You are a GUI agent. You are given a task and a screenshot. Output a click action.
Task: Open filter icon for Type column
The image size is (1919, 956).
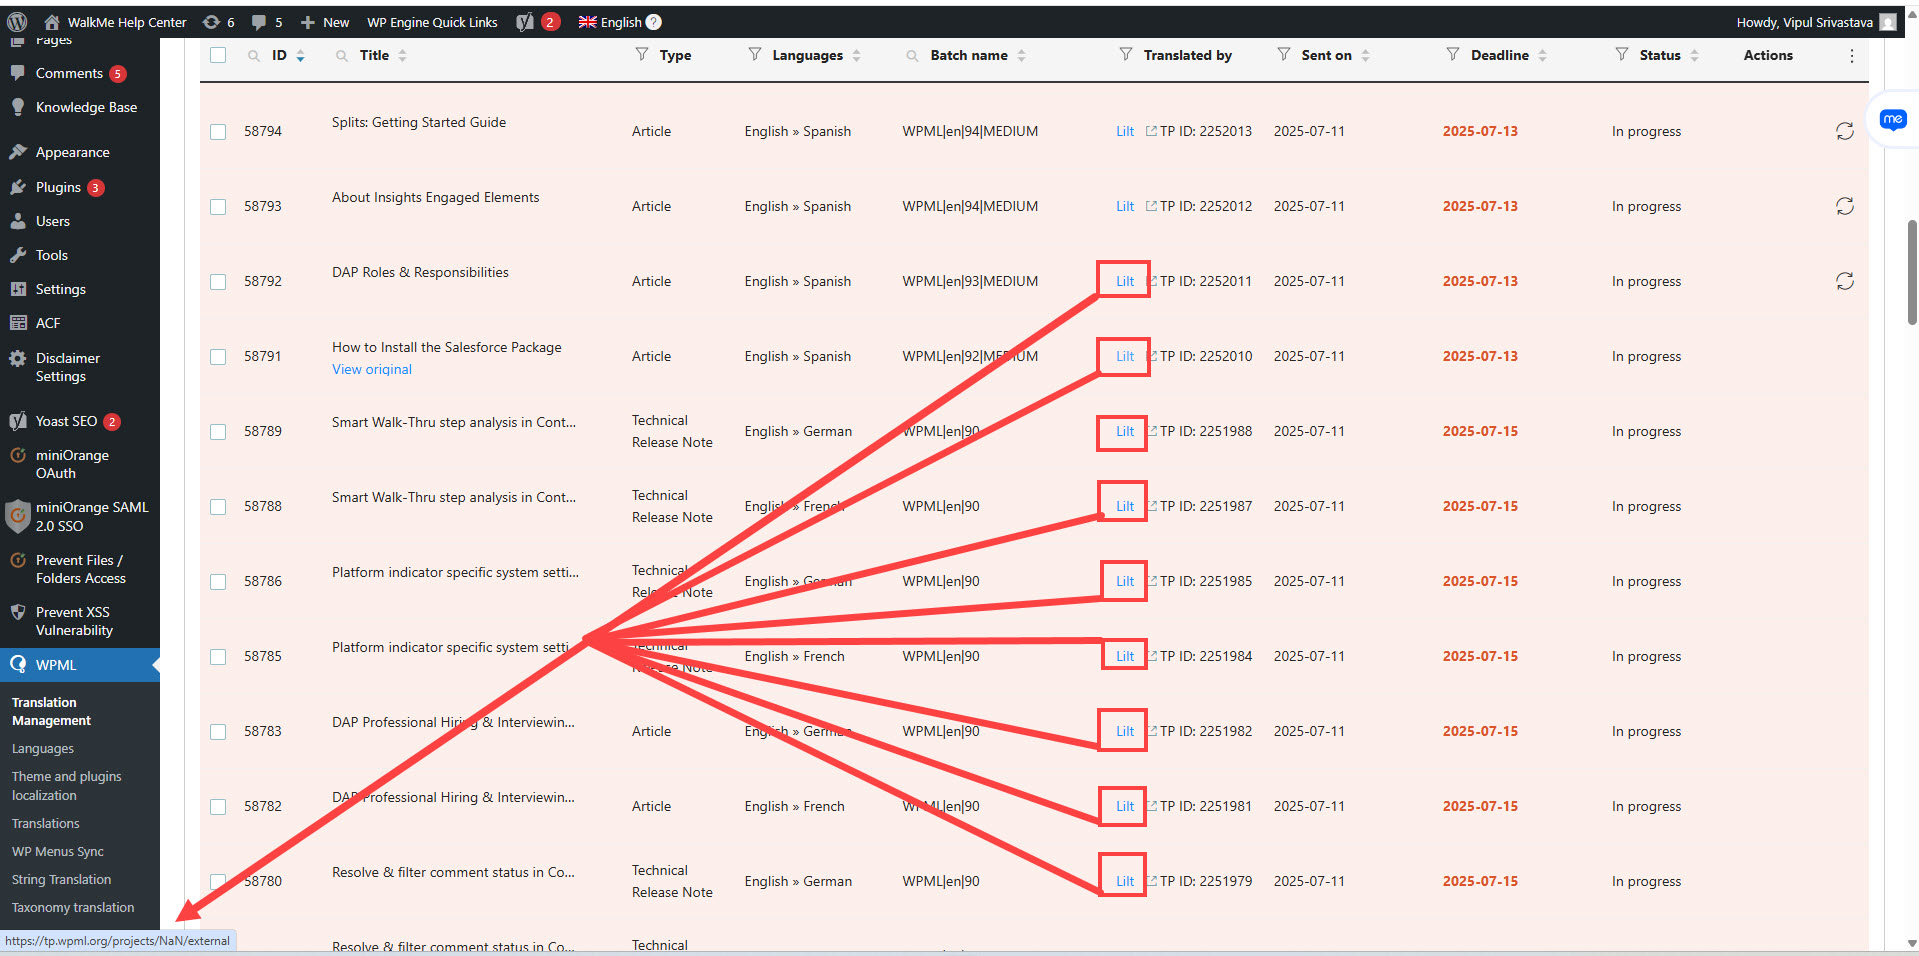(x=642, y=54)
